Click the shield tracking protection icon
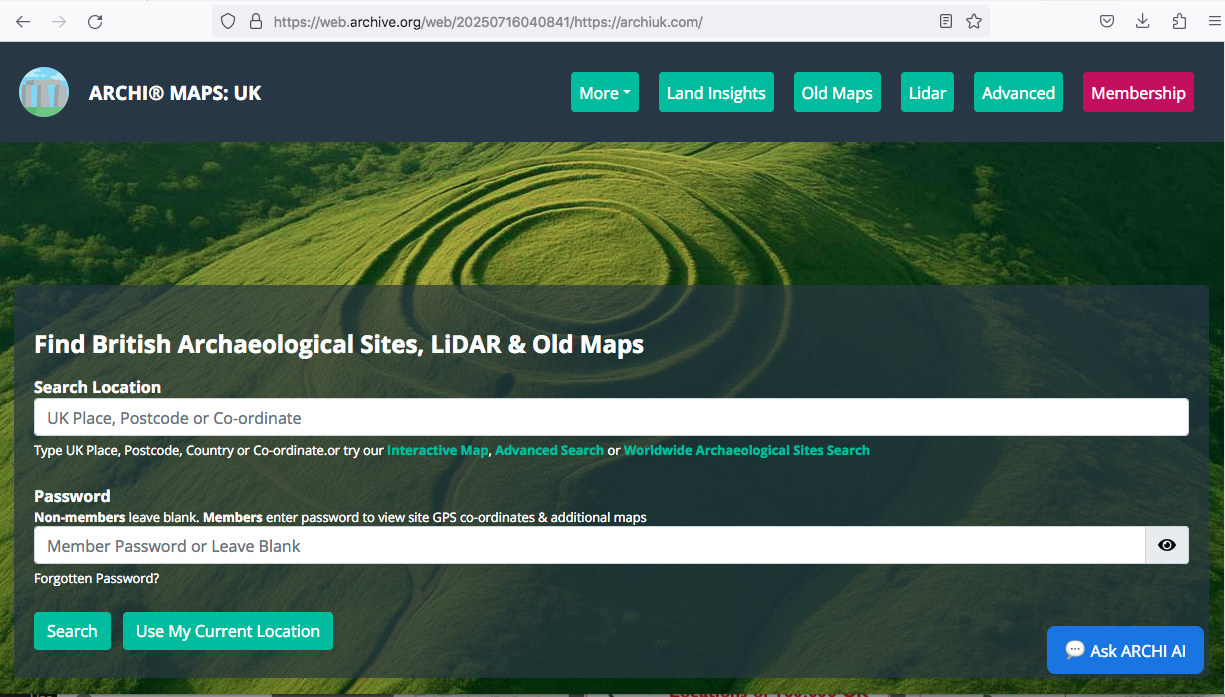Screen dimensions: 1225x697 pyautogui.click(x=228, y=21)
